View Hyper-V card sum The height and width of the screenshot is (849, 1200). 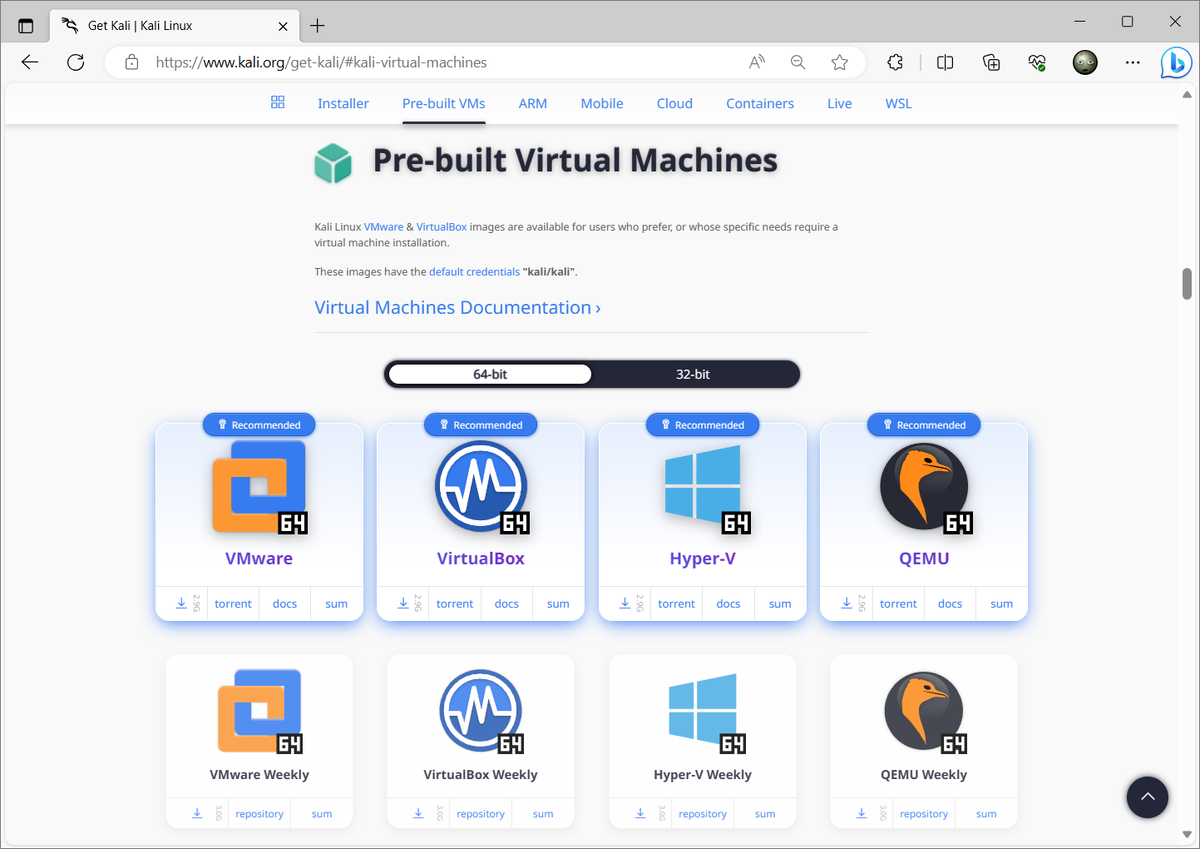pos(781,603)
